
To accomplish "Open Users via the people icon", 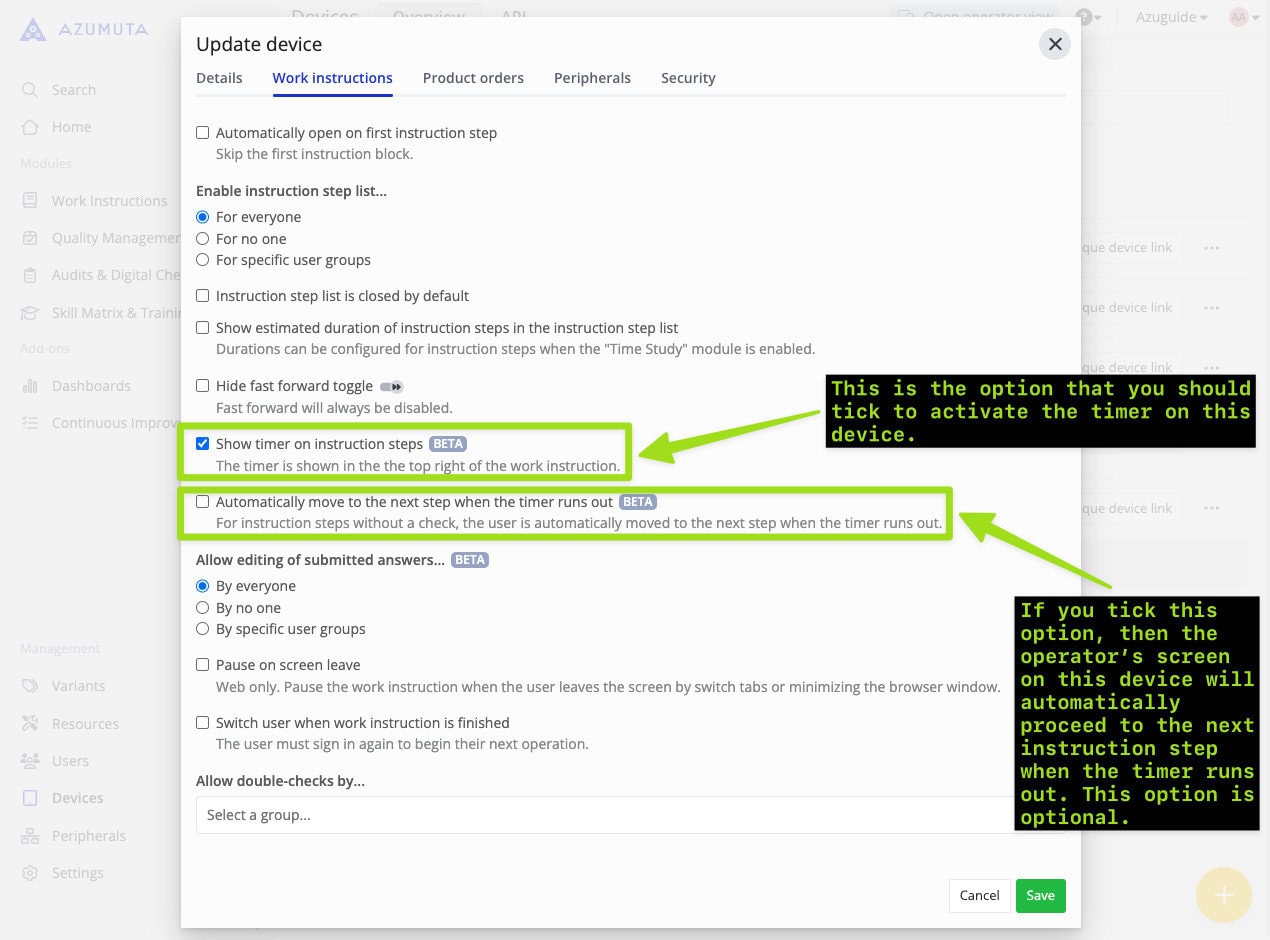I will [x=30, y=761].
